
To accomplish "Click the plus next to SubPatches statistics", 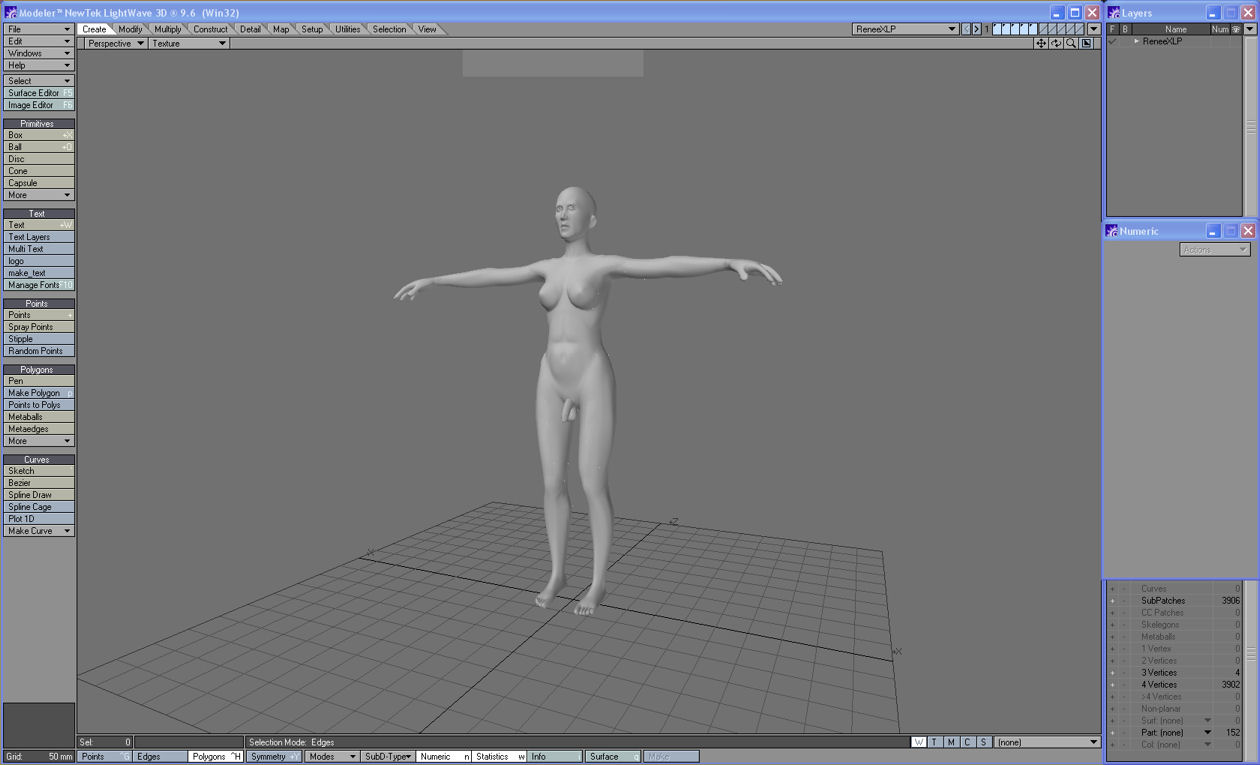I will pos(1112,601).
